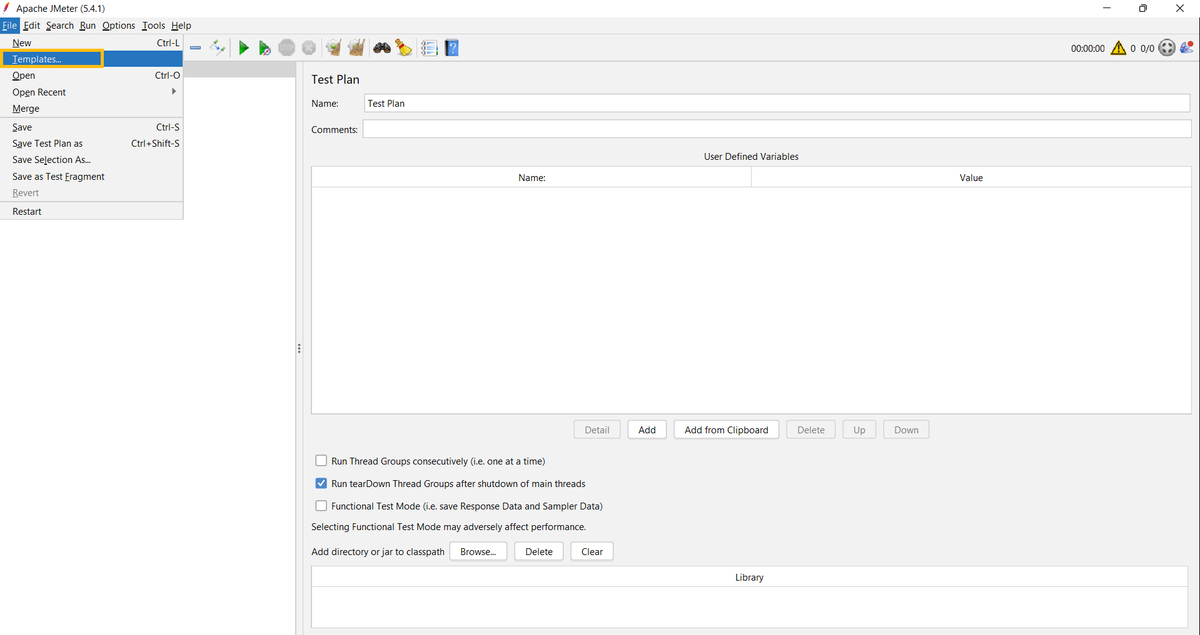1200x635 pixels.
Task: Click the 0/0 active threads counter
Action: (1147, 48)
